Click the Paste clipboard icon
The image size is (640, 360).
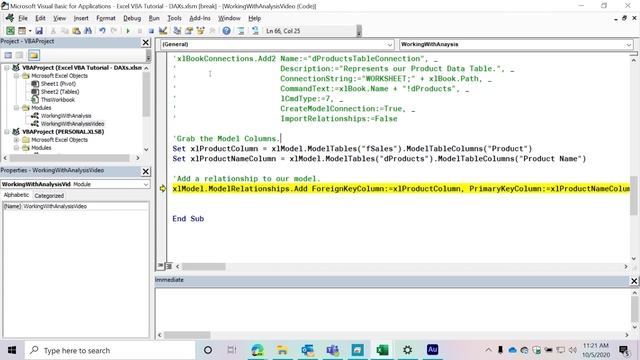(76, 31)
